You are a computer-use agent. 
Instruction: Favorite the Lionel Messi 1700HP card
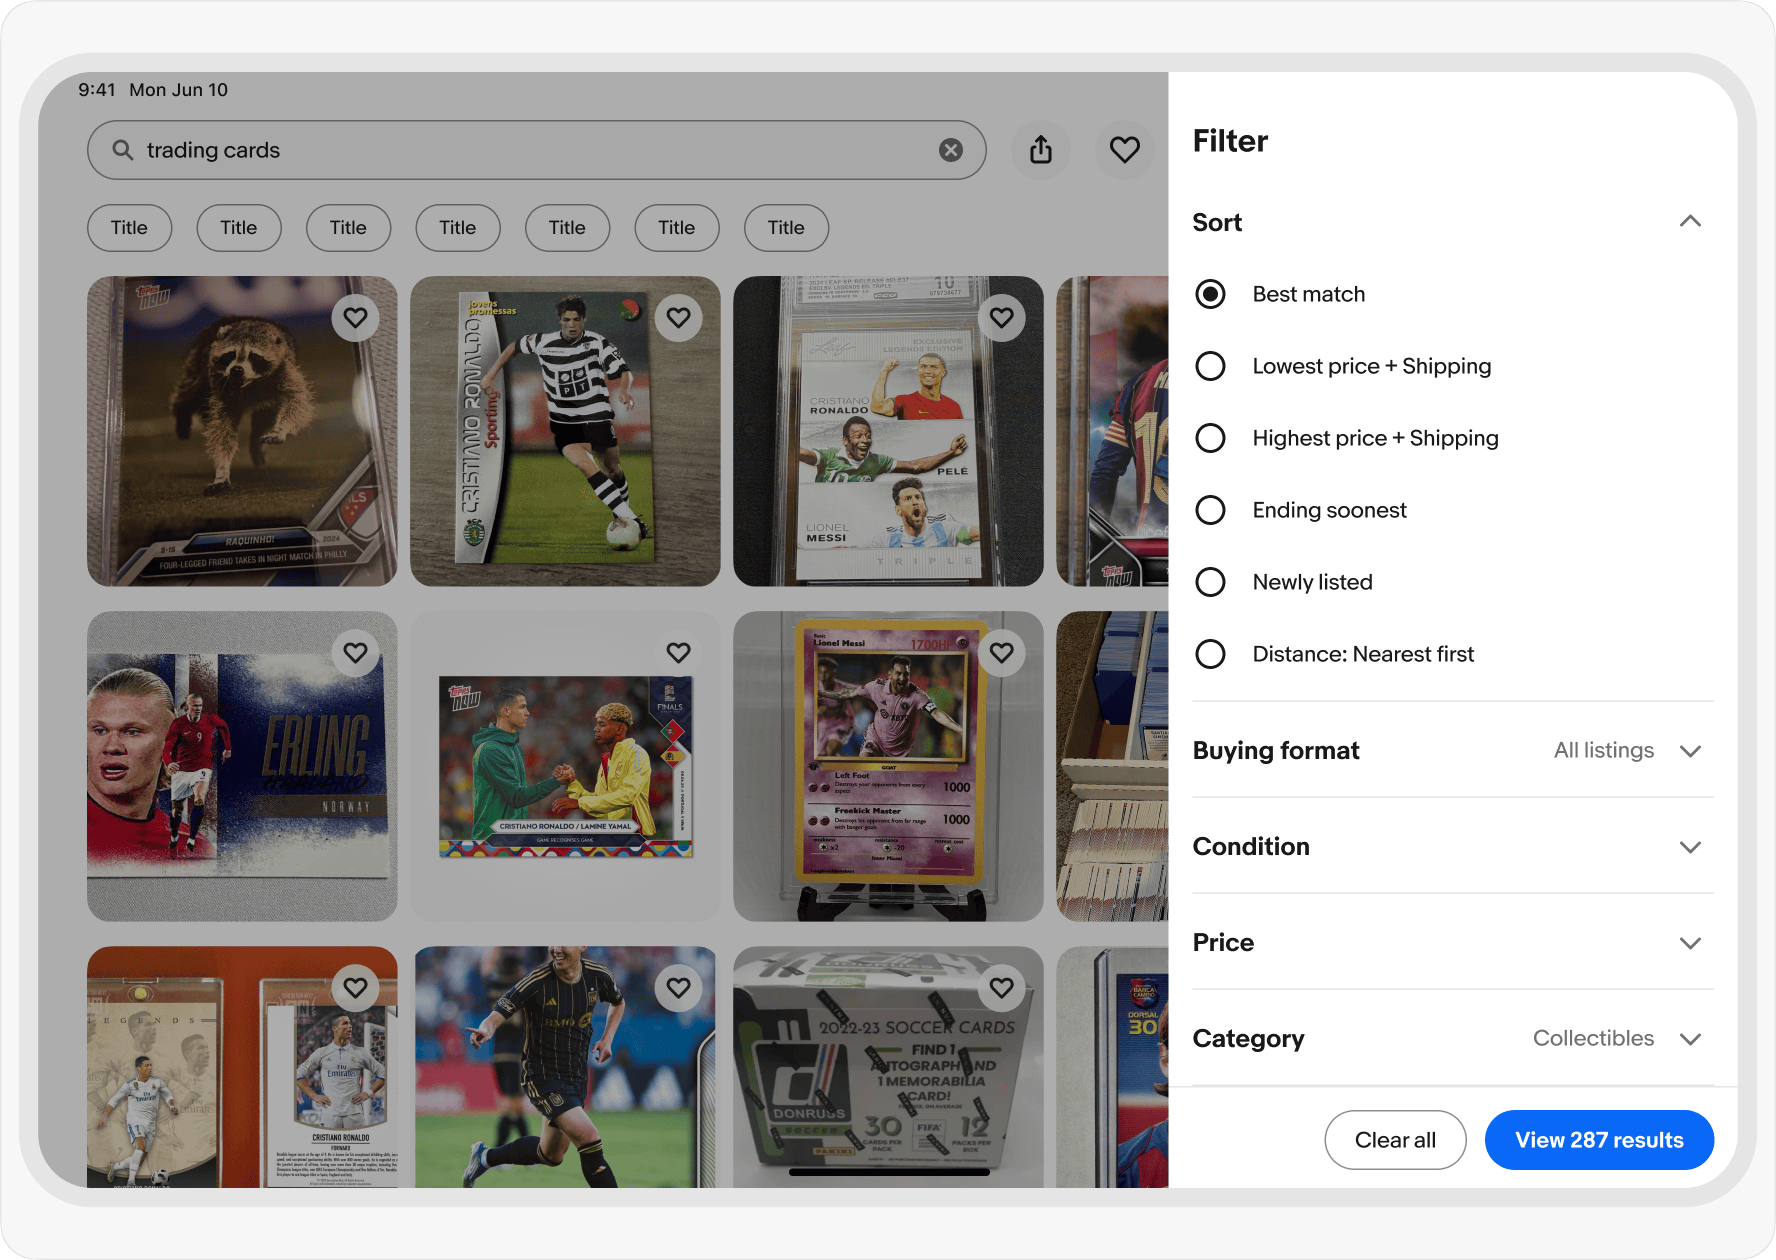[1001, 653]
